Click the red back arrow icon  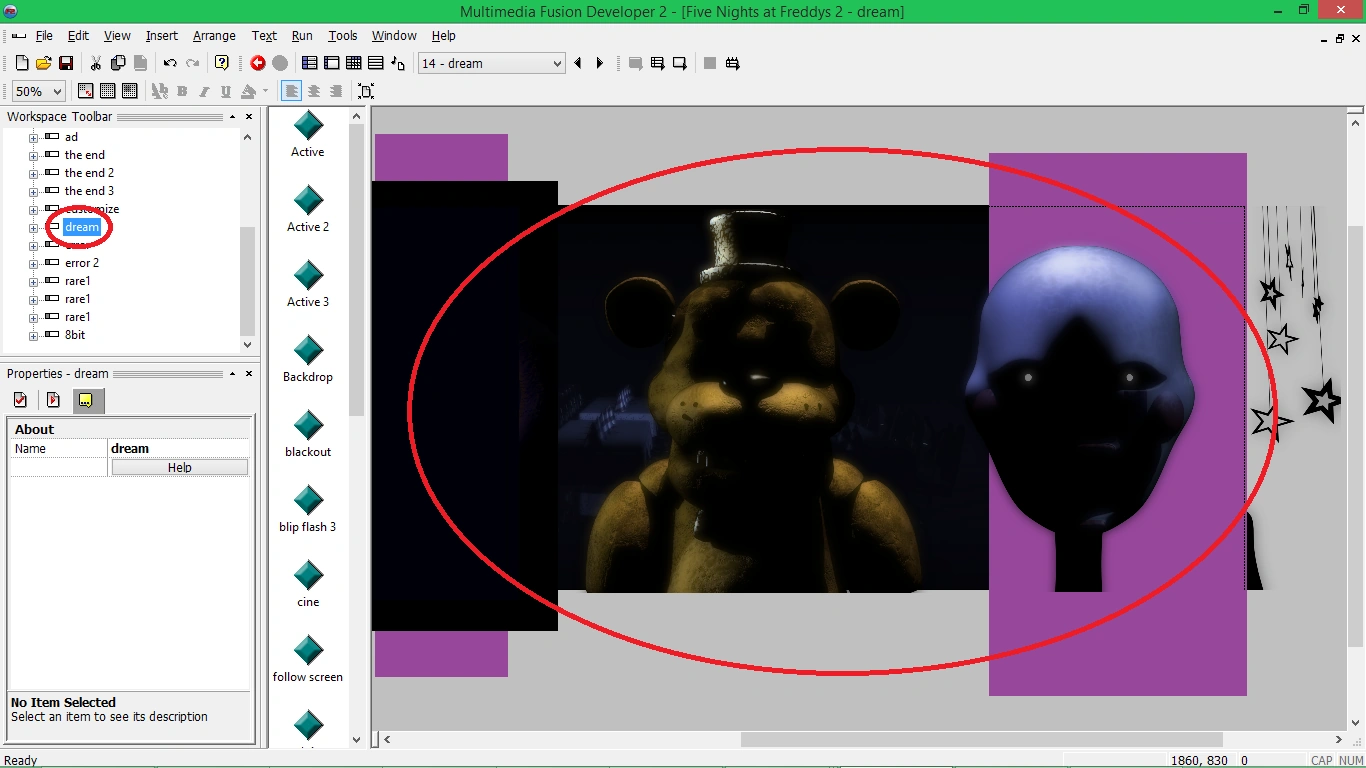click(x=258, y=63)
